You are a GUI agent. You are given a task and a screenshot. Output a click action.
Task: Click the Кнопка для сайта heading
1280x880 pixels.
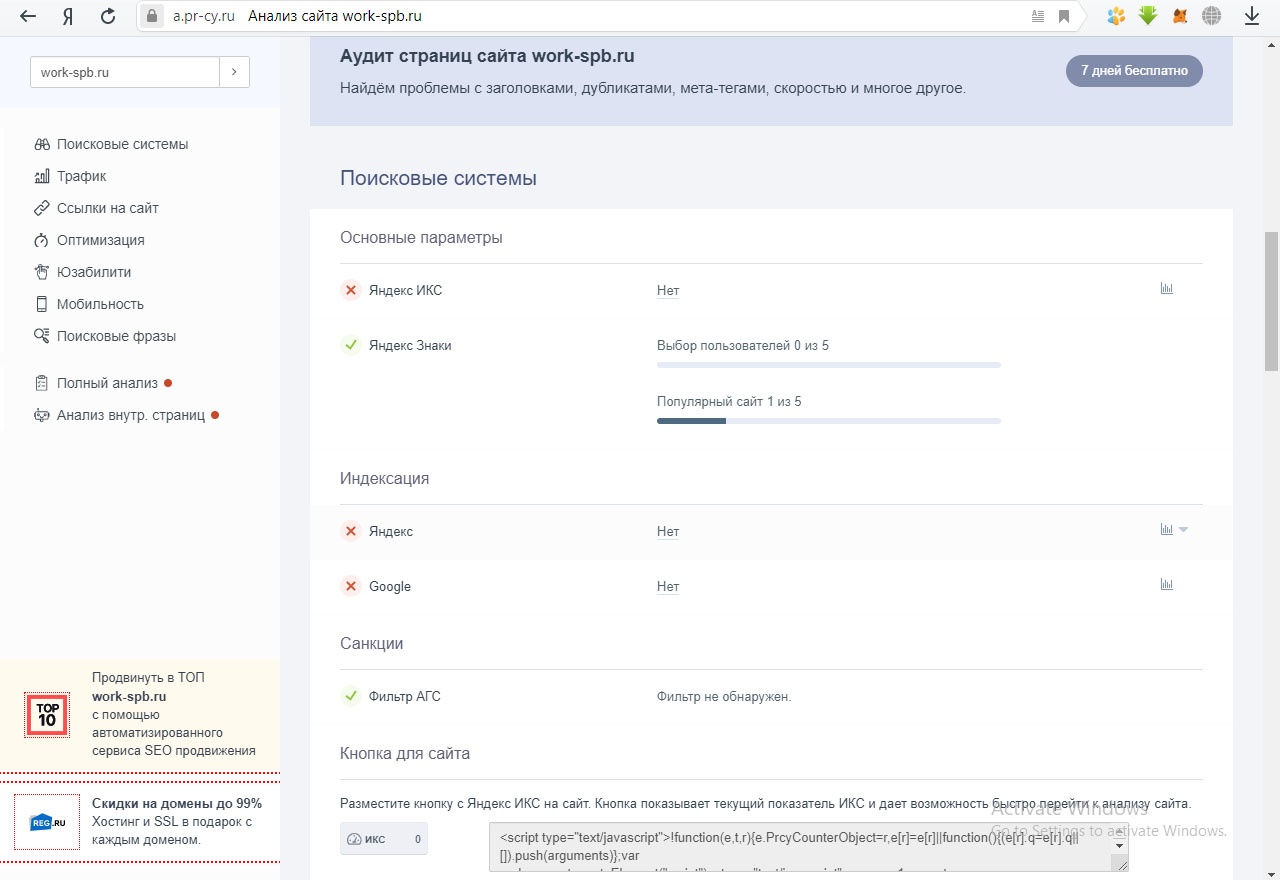click(x=405, y=754)
